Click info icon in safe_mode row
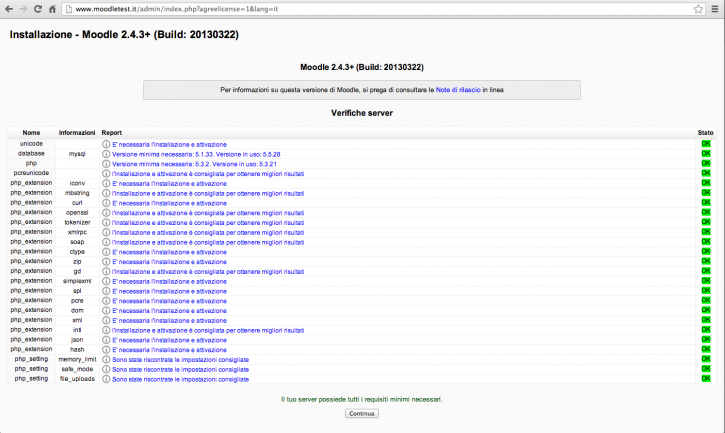The height and width of the screenshot is (433, 725). click(x=106, y=369)
